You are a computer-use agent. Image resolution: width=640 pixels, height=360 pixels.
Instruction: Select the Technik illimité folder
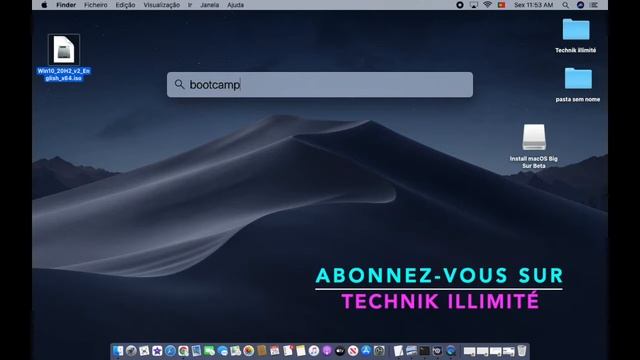click(x=576, y=36)
